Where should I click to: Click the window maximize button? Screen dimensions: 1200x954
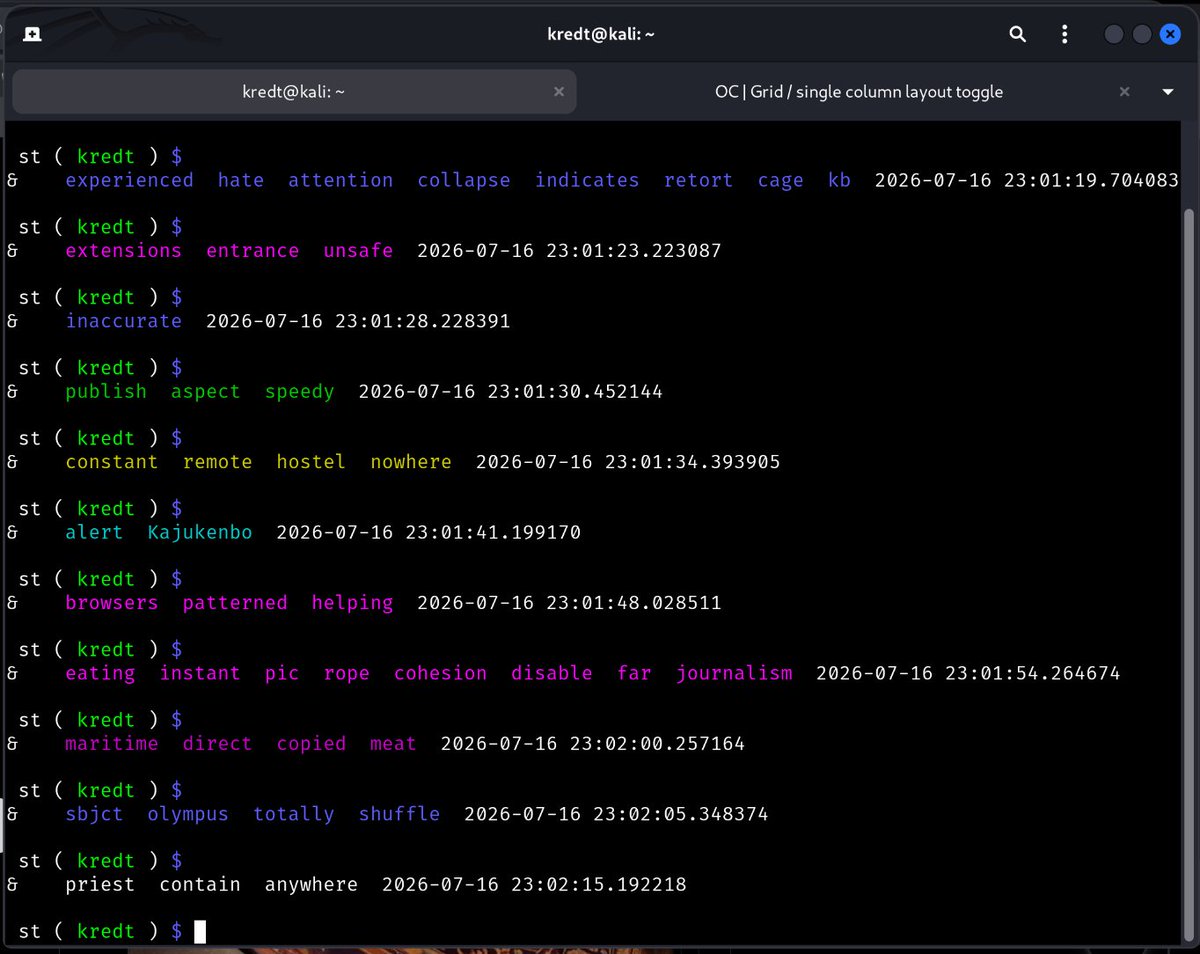point(1141,34)
